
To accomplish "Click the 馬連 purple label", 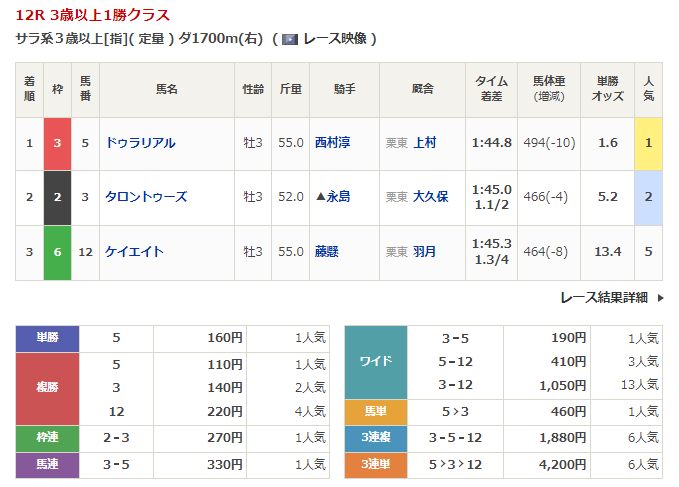I will pos(47,465).
